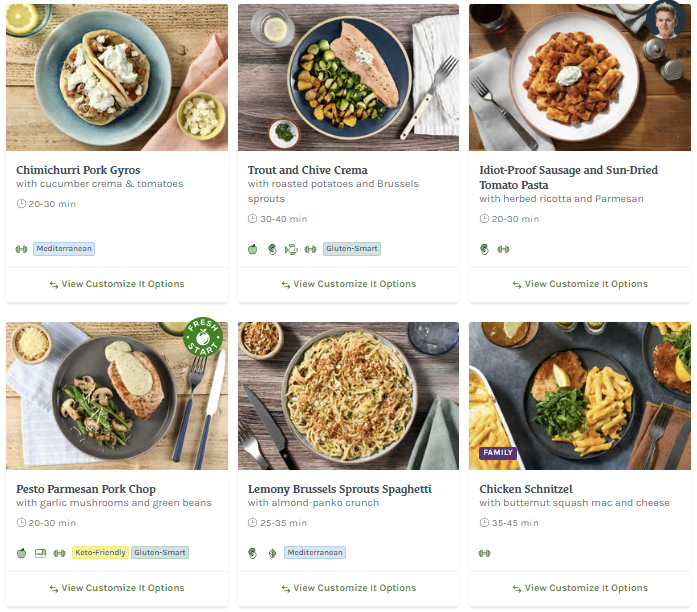Select the Mediterranean tag on the Chimichurri Pork Gyros card
Viewport: 697px width, 612px height.
click(x=64, y=249)
